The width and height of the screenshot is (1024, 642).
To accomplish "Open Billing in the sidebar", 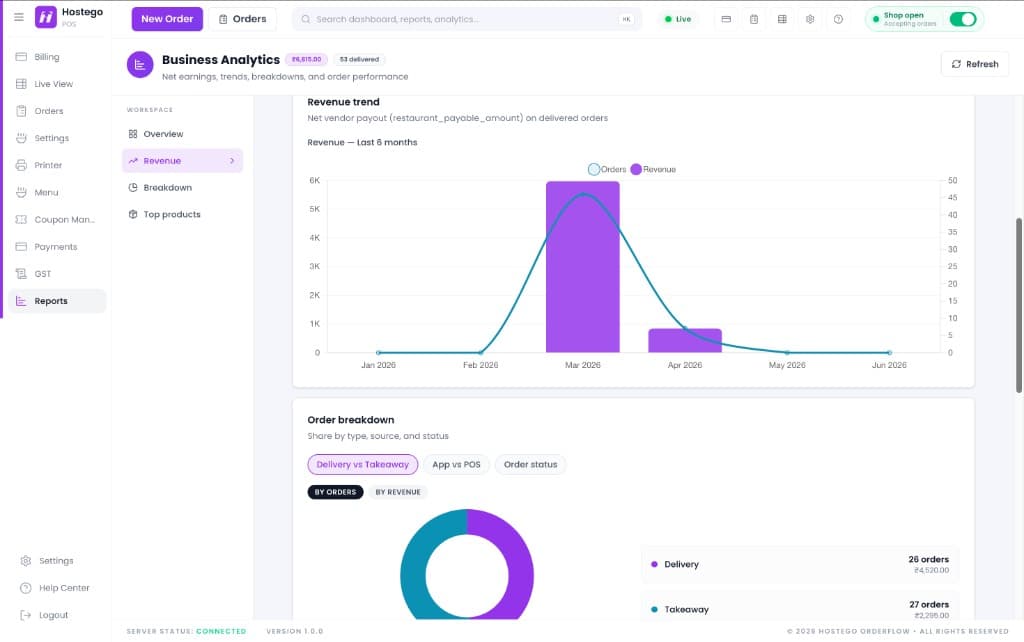I will [57, 57].
